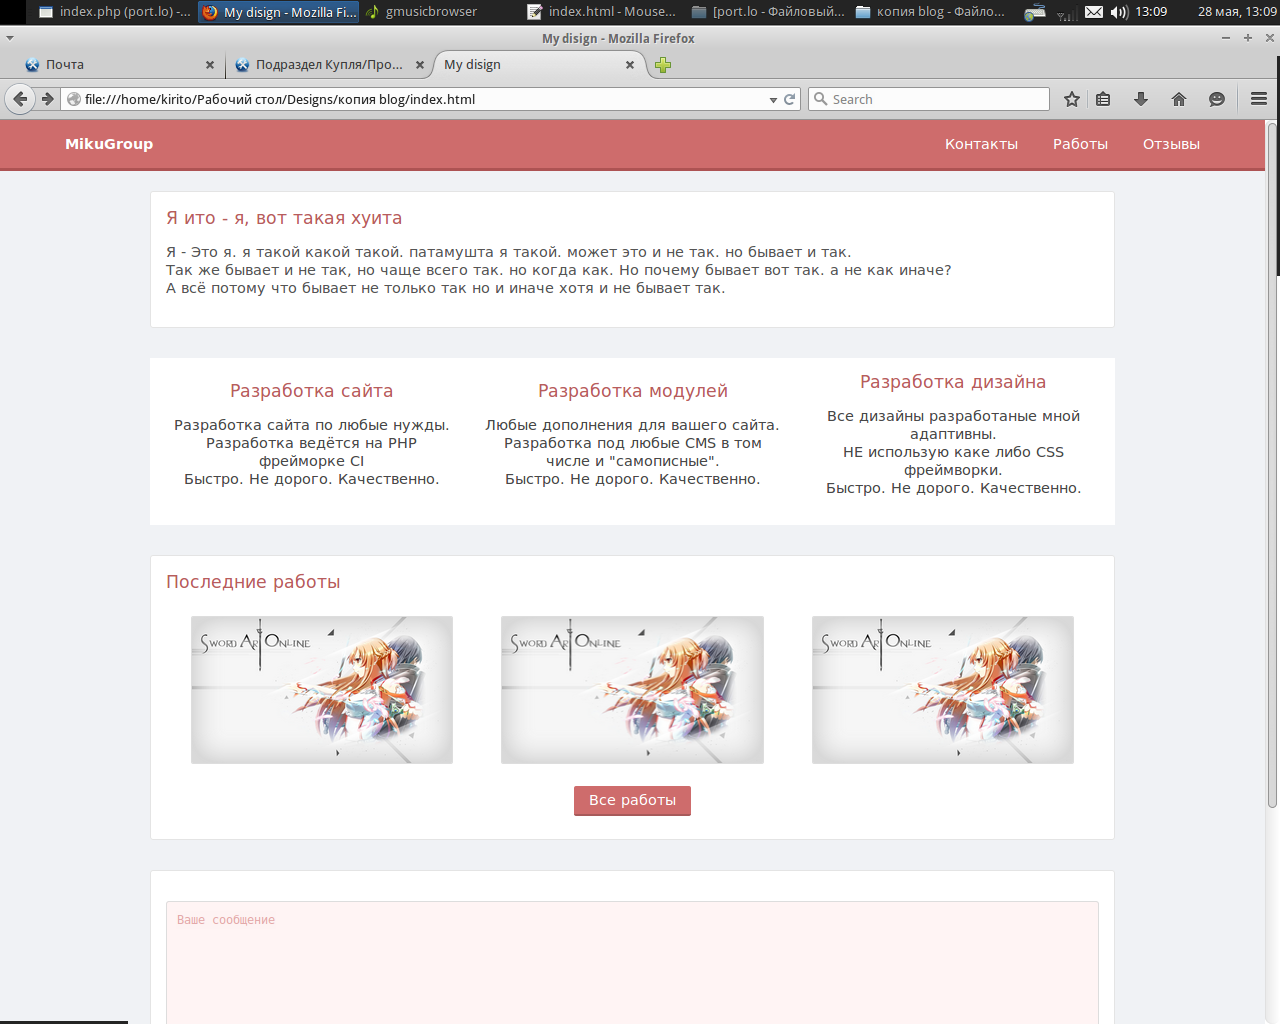1280x1024 pixels.
Task: Show bookmarks list icon
Action: [x=1103, y=99]
